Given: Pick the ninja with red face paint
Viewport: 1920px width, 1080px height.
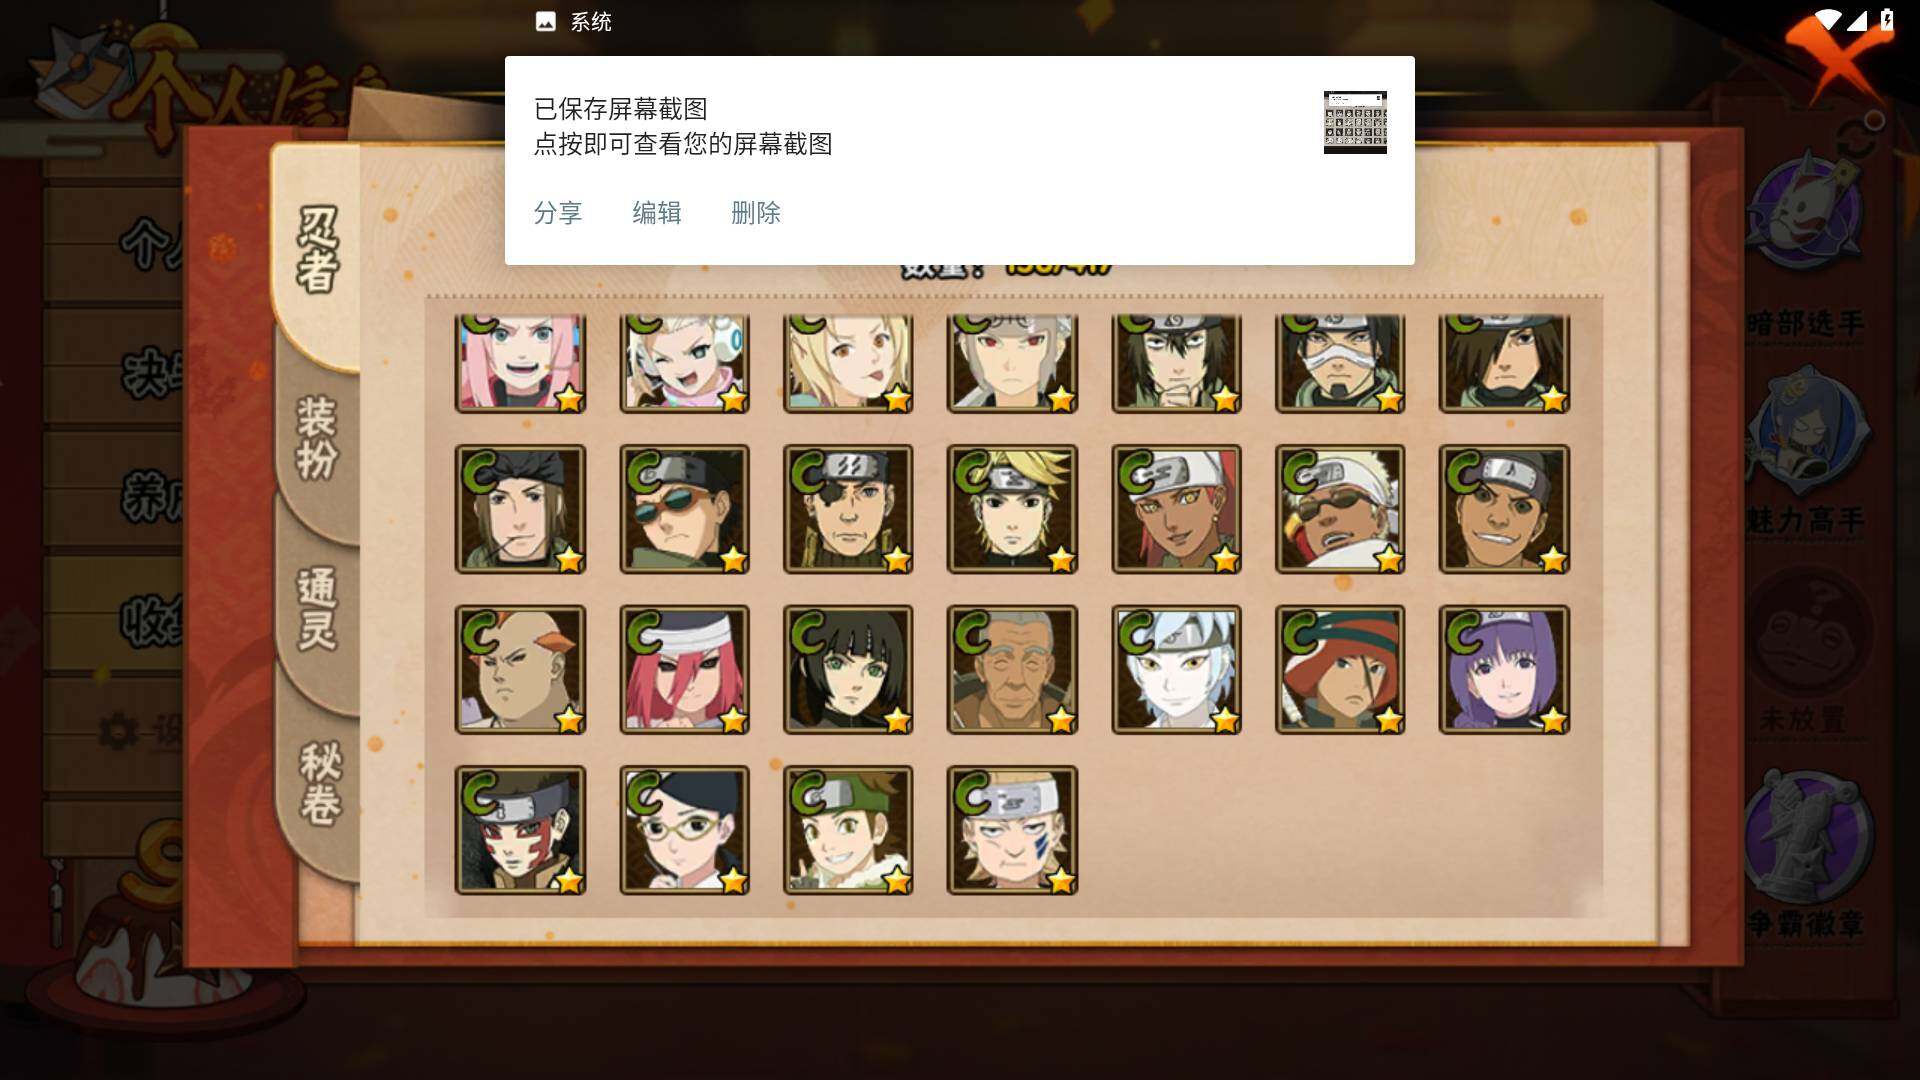Looking at the screenshot, I should pyautogui.click(x=520, y=830).
